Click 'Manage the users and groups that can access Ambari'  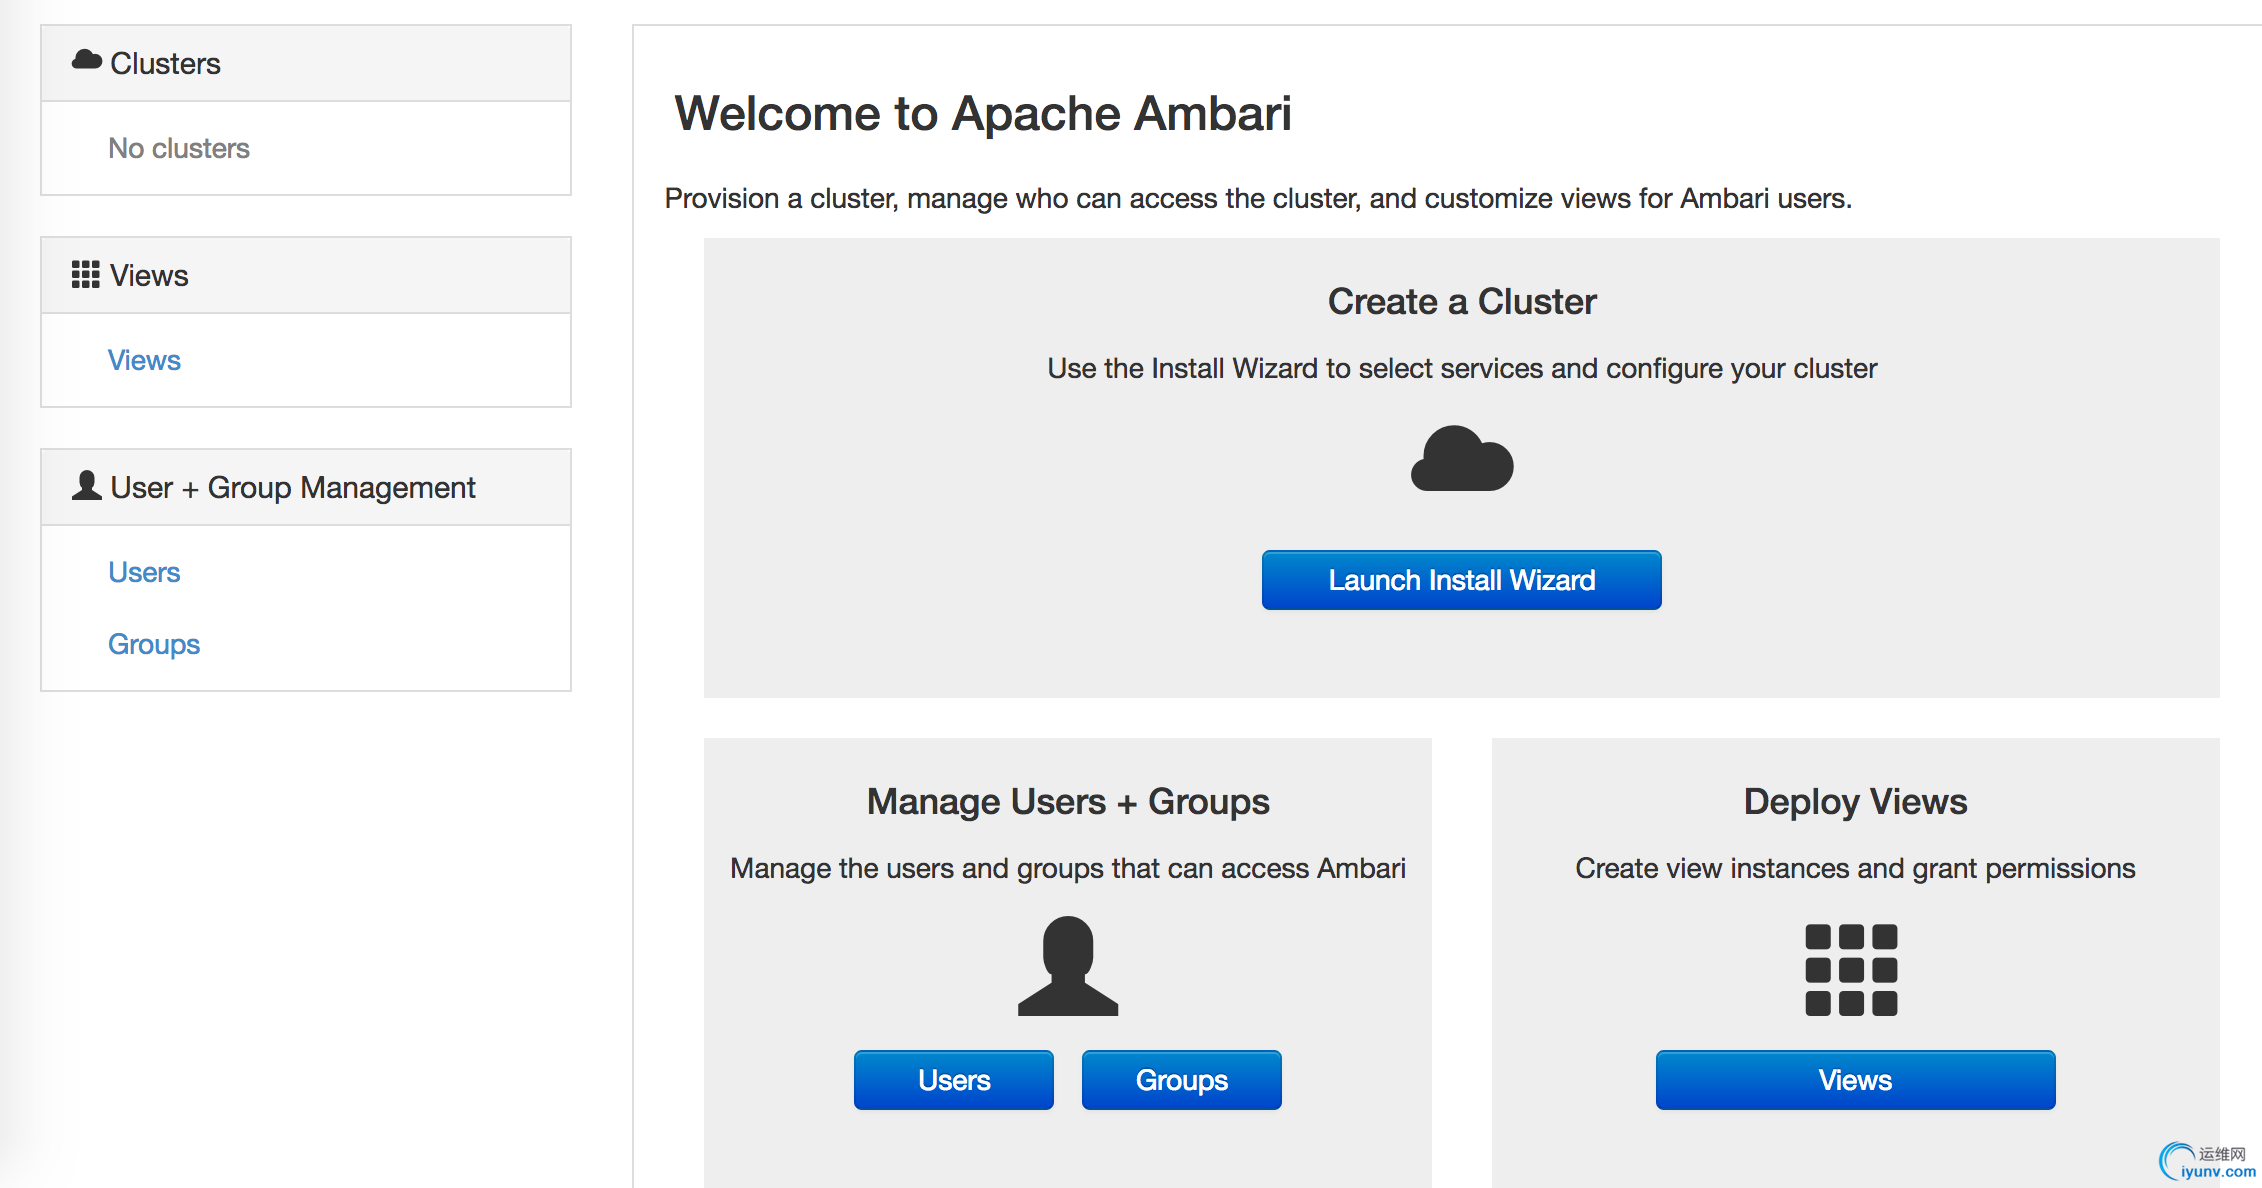click(x=1068, y=868)
